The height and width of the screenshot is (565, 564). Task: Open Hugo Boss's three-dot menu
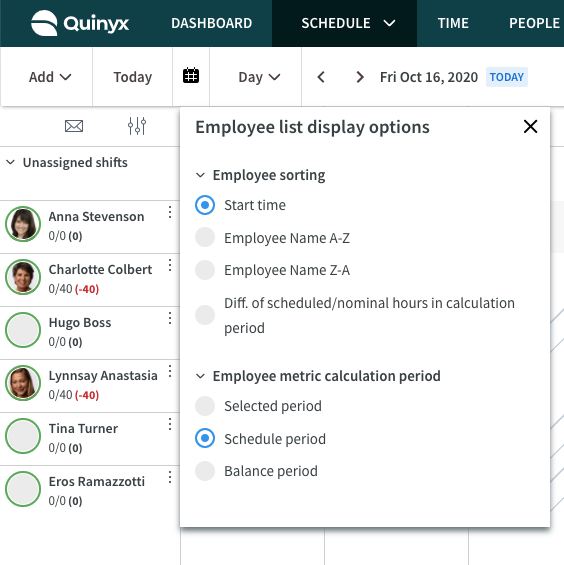[x=170, y=318]
